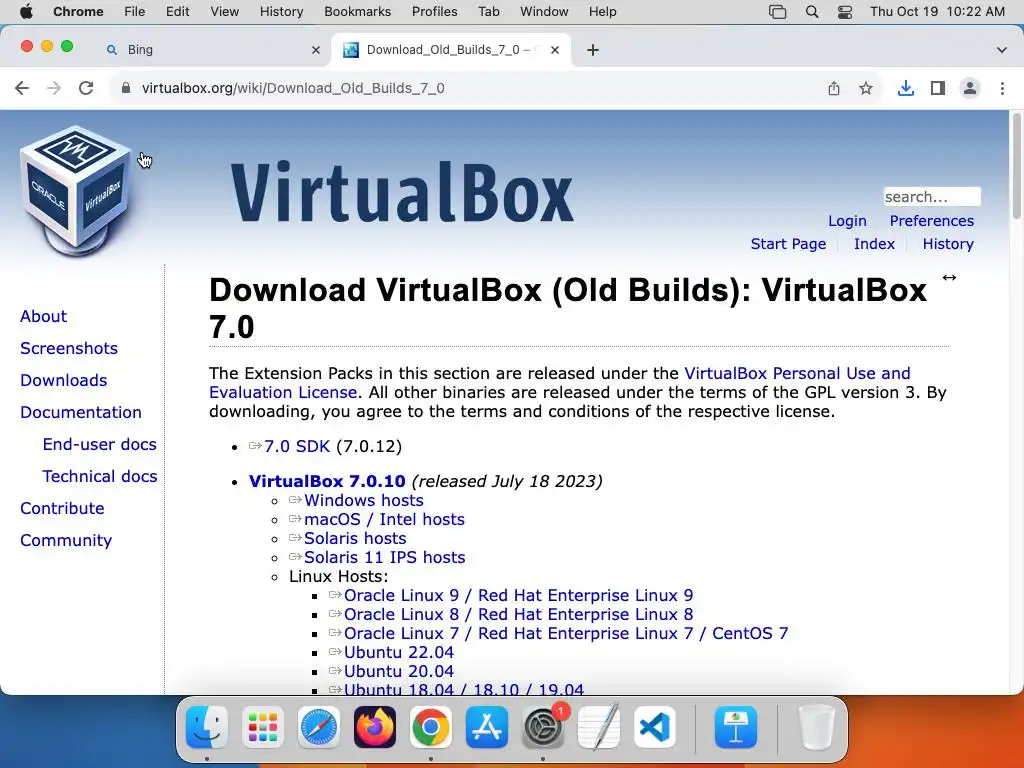Open the View menu
Image resolution: width=1024 pixels, height=768 pixels.
tap(224, 12)
